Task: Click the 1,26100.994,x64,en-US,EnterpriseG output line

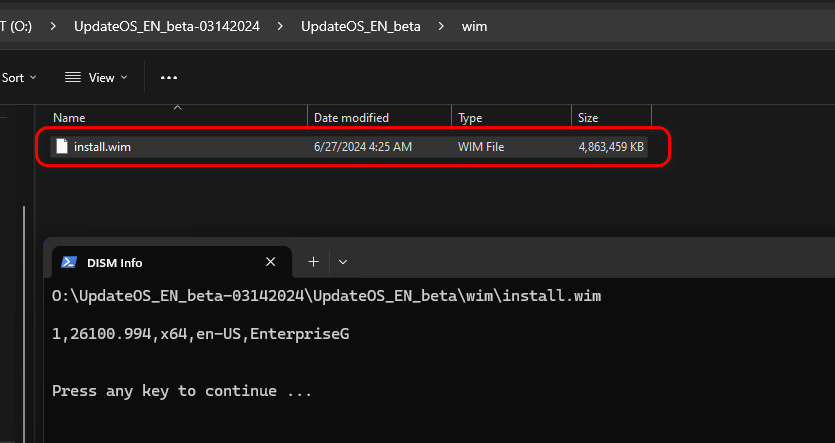Action: coord(201,334)
